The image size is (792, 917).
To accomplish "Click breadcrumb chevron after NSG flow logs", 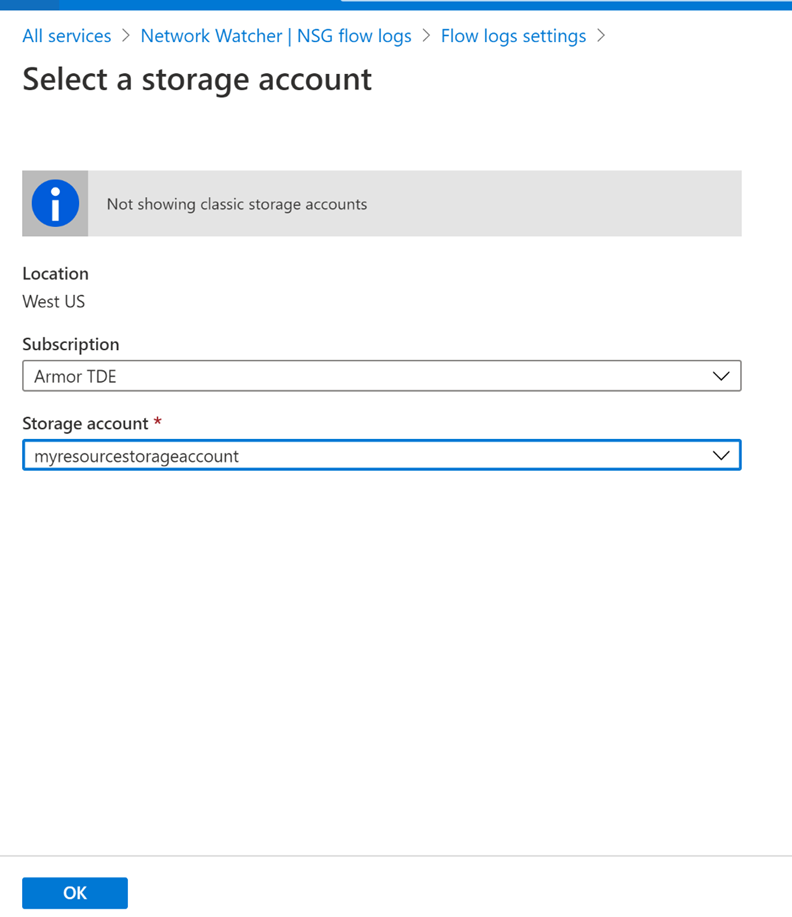I will (426, 36).
